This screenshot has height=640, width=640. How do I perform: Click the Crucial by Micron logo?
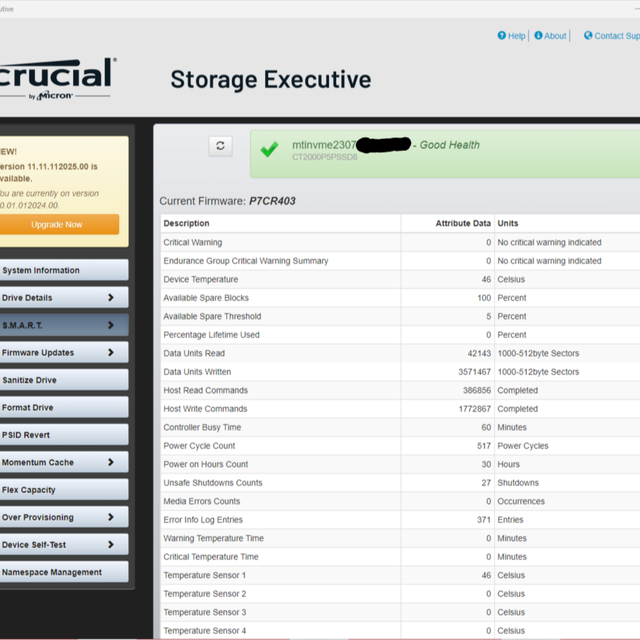tap(57, 79)
